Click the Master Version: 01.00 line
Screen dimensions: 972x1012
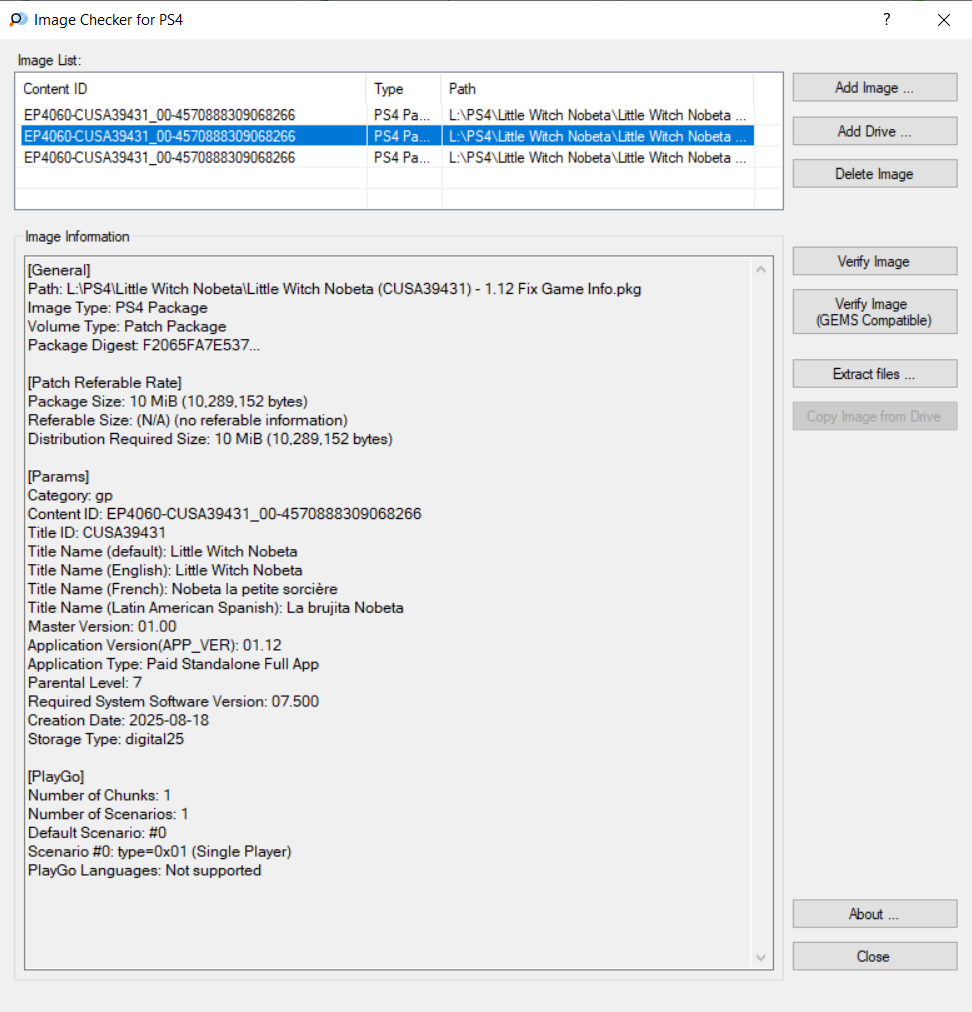click(102, 626)
